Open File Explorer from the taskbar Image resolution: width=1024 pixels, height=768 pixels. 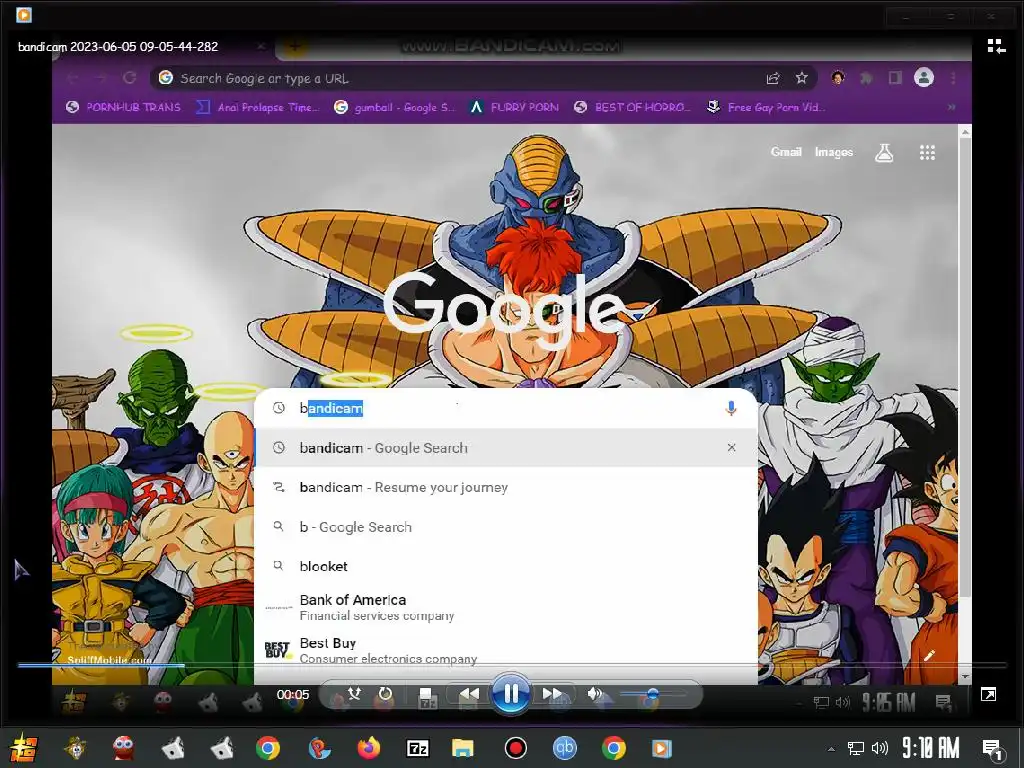[462, 748]
